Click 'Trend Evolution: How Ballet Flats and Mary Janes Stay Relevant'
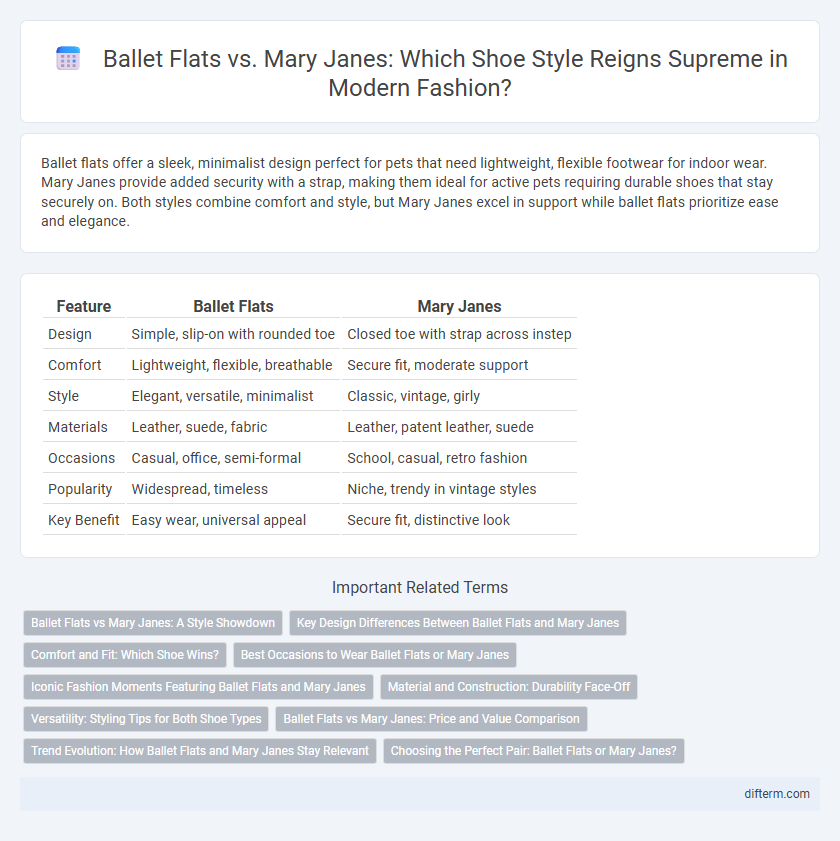 point(200,751)
